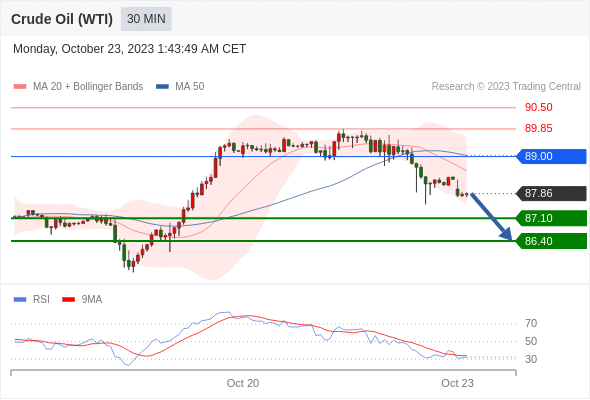Screen dimensions: 590x400
Task: Click the red 9MA legend swatch
Action: click(68, 300)
